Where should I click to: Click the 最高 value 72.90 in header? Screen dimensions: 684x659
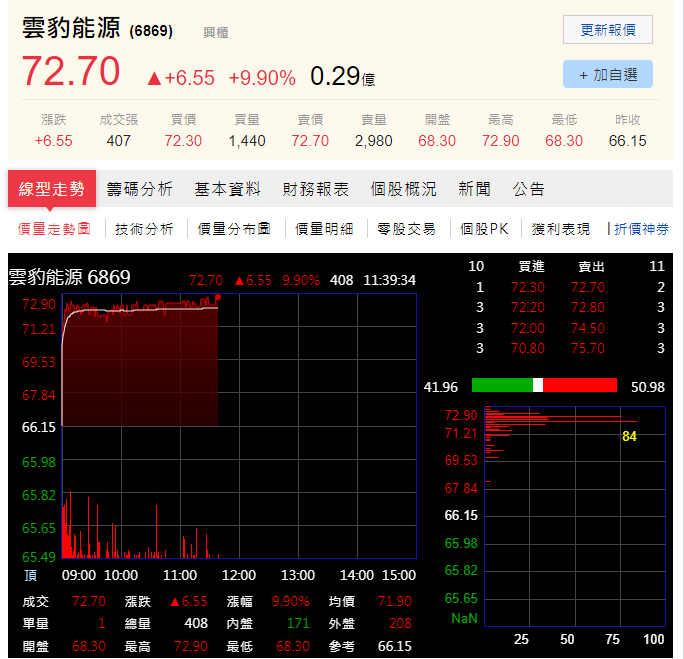500,141
